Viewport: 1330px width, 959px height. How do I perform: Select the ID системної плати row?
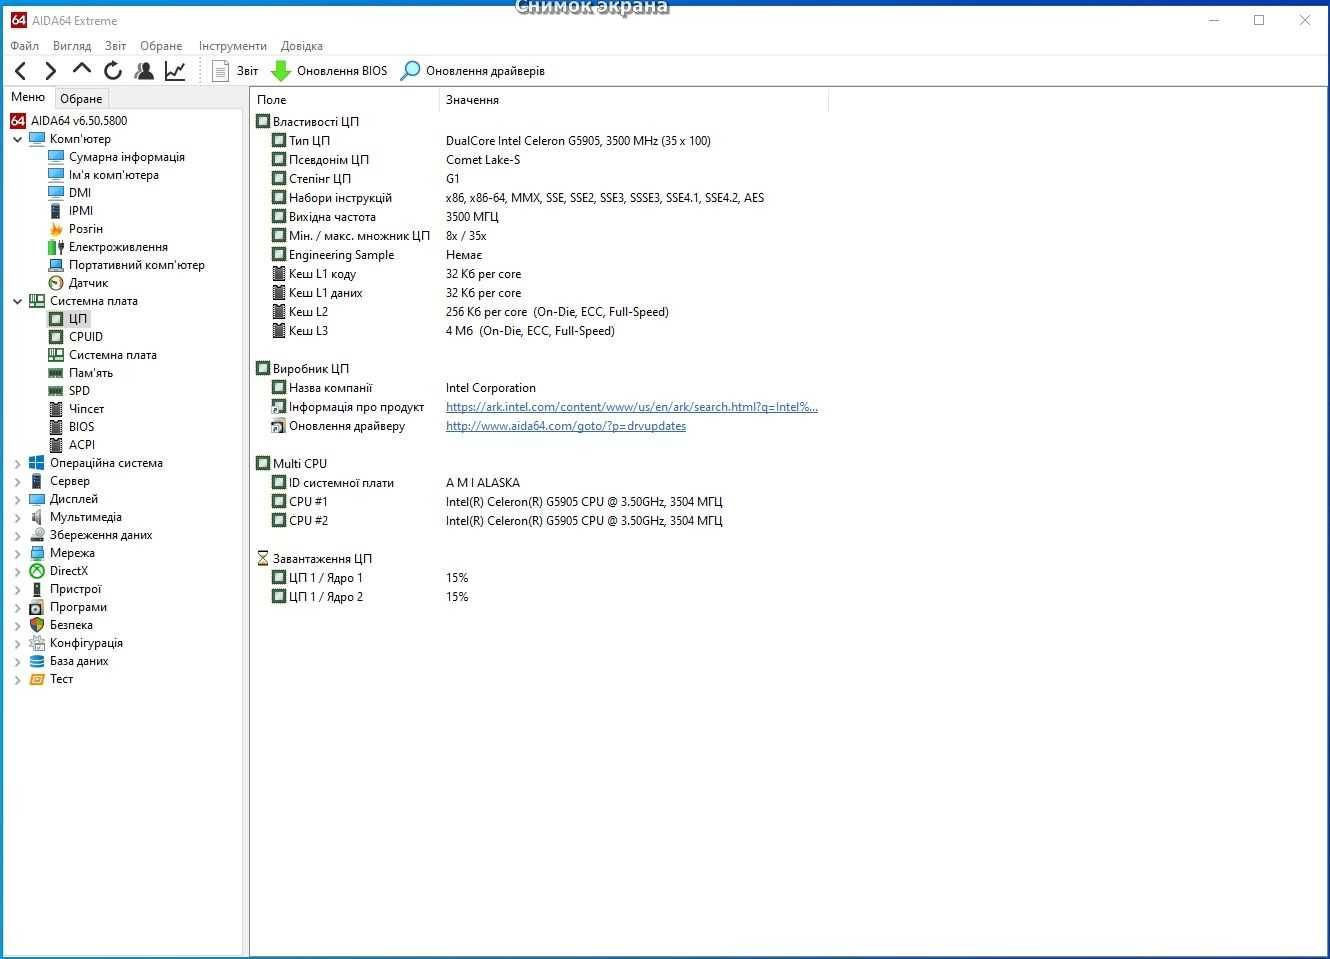pyautogui.click(x=540, y=483)
